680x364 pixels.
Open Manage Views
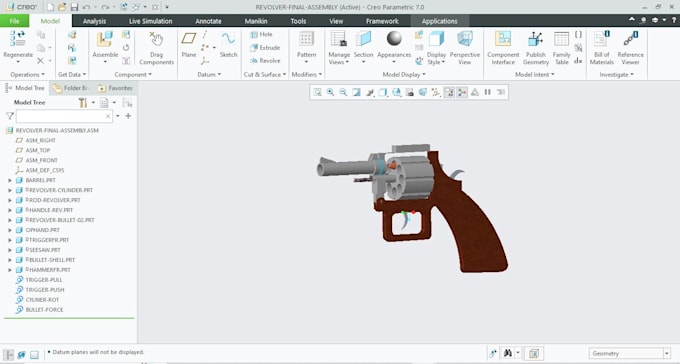(x=339, y=48)
